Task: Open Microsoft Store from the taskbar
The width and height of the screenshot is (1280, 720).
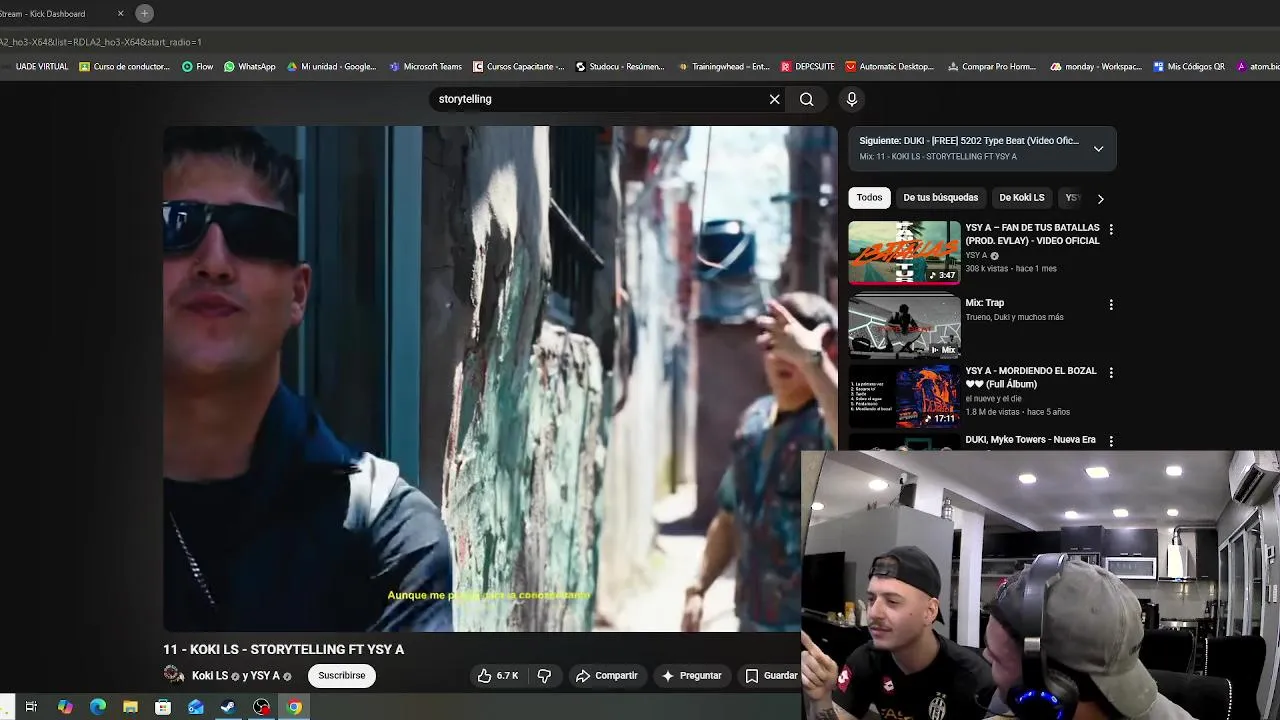Action: coord(163,707)
